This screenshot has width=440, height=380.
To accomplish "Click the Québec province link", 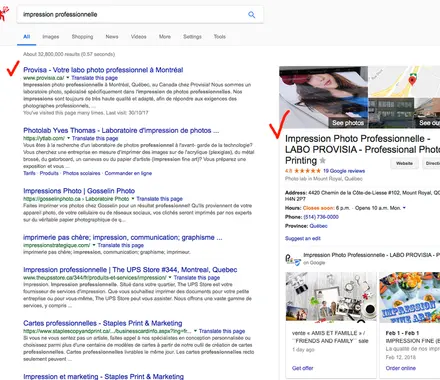I will (x=318, y=226).
